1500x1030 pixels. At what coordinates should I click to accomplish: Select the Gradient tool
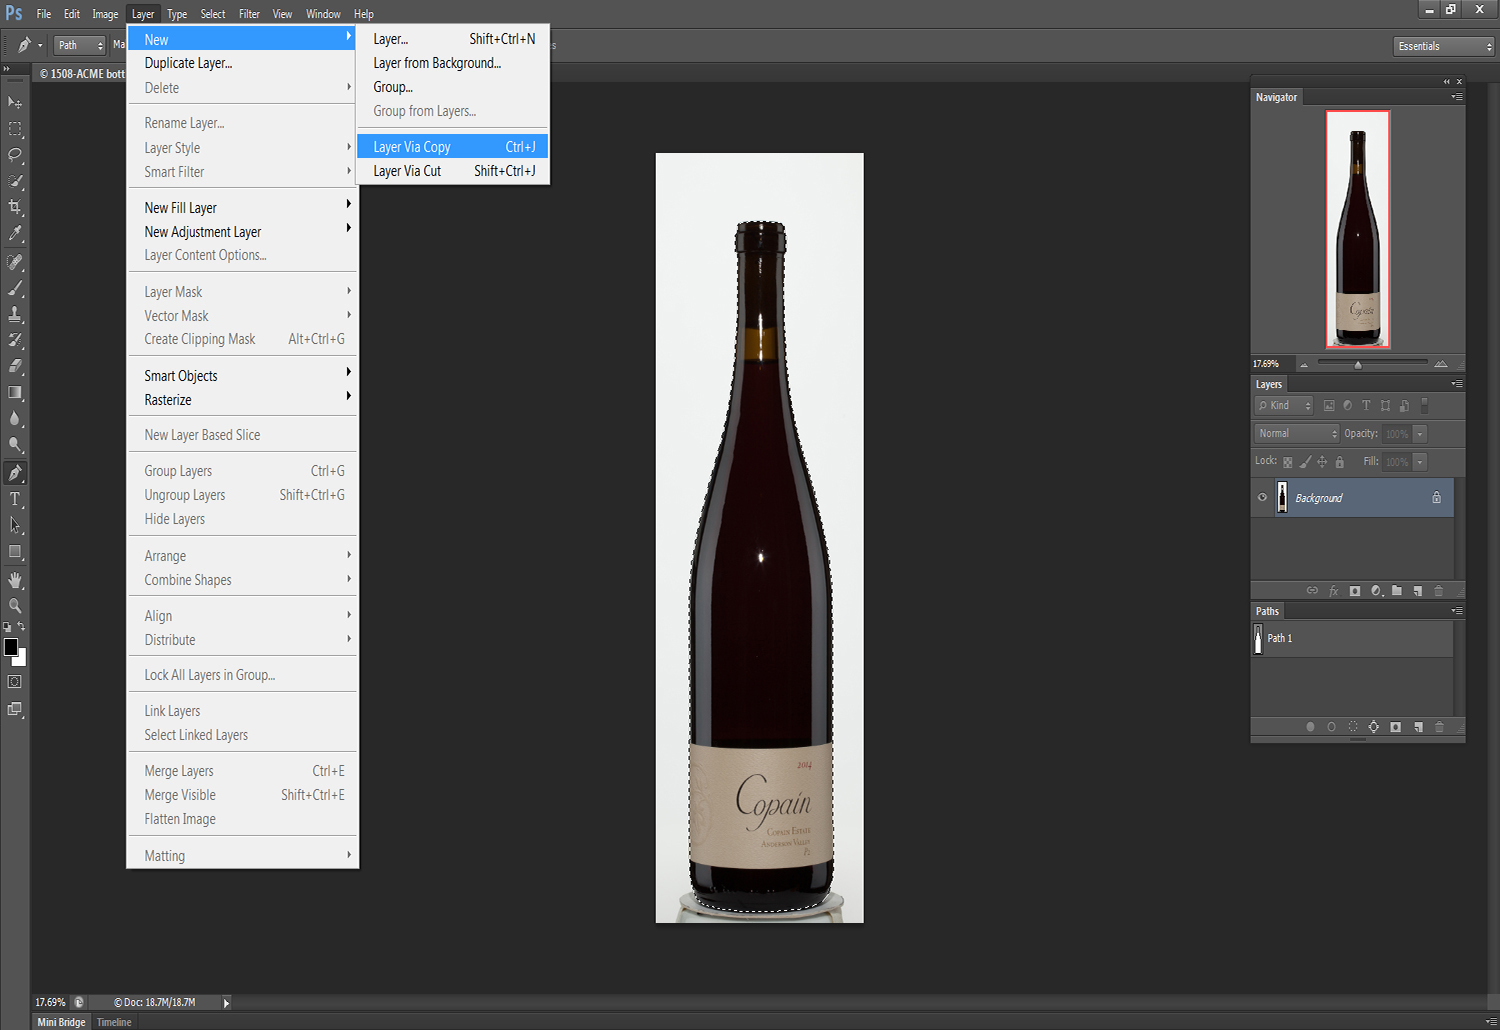pyautogui.click(x=15, y=392)
